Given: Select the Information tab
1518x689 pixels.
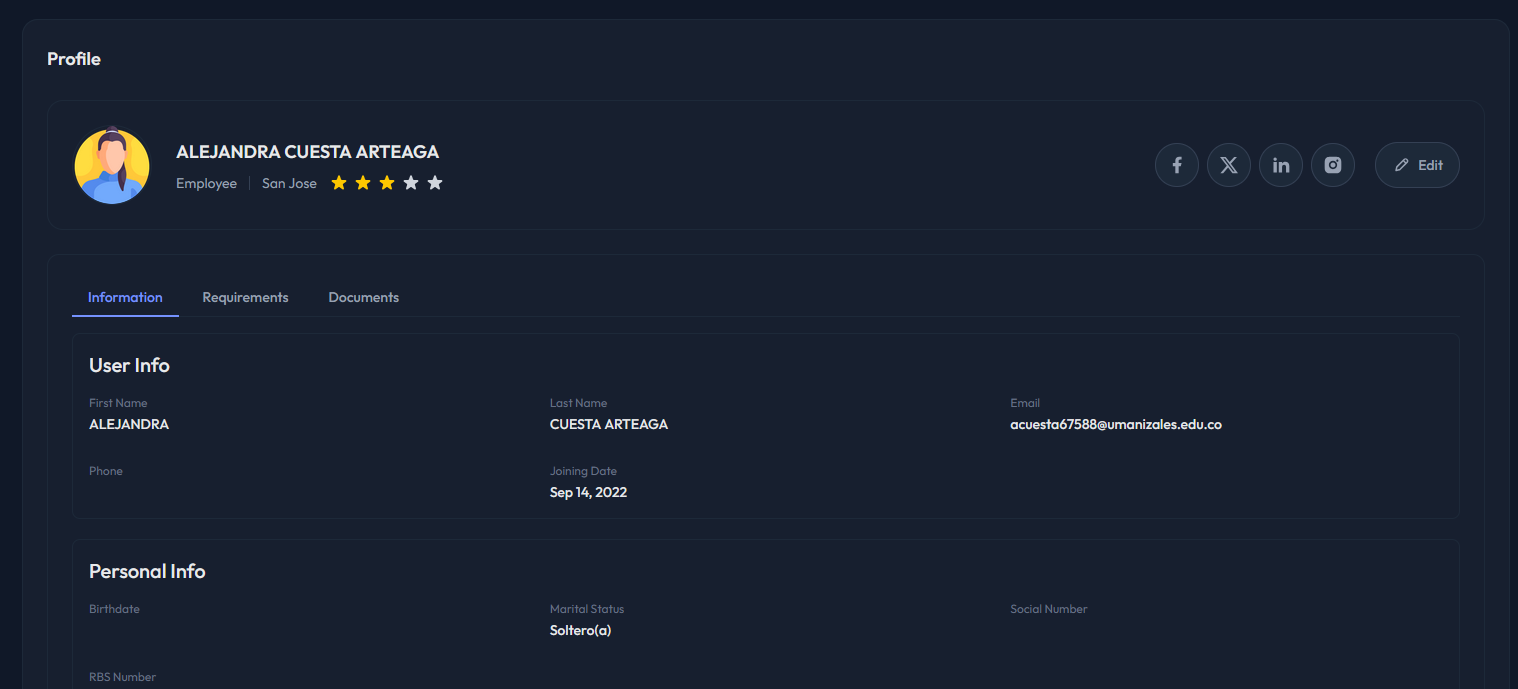Looking at the screenshot, I should 125,297.
